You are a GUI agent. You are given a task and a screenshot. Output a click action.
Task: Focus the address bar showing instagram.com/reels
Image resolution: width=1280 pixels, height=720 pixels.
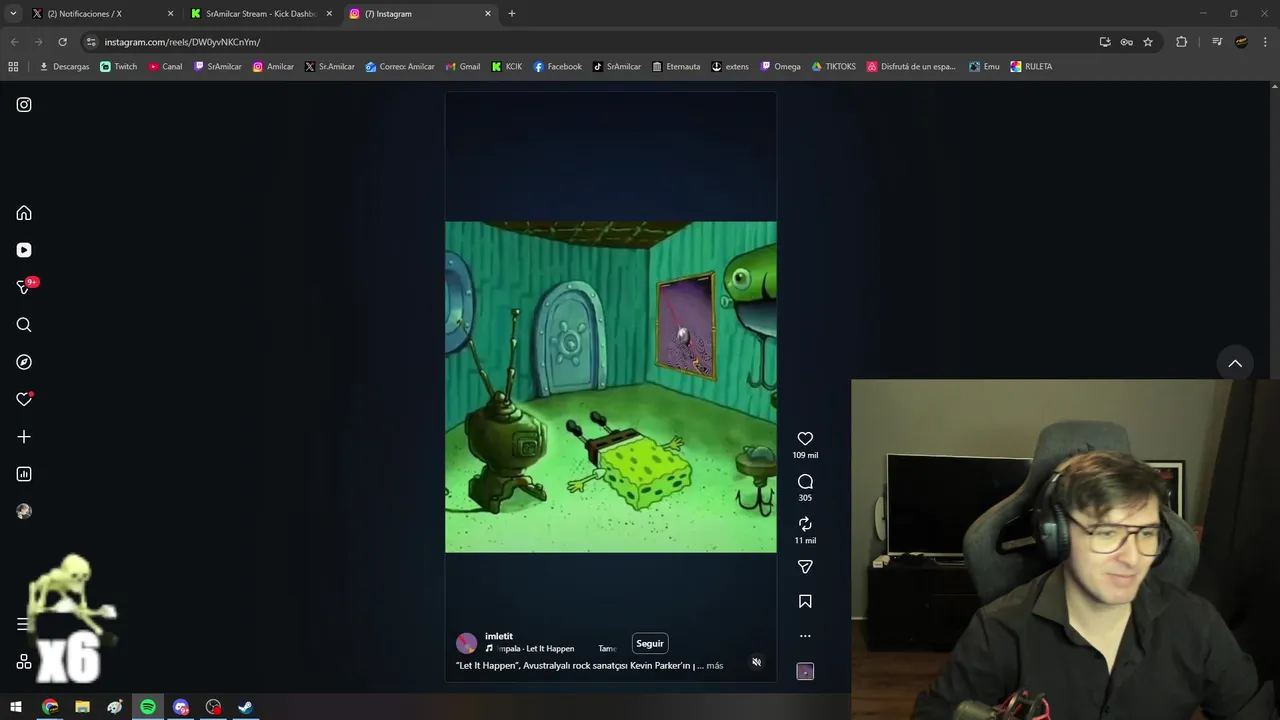(x=590, y=42)
